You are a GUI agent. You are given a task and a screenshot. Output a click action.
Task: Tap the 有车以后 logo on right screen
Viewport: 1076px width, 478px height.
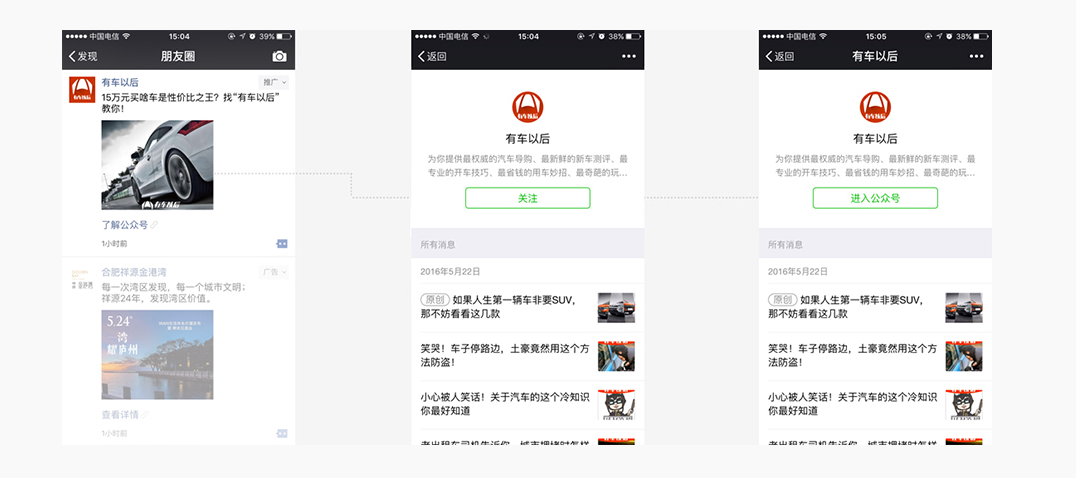(876, 107)
